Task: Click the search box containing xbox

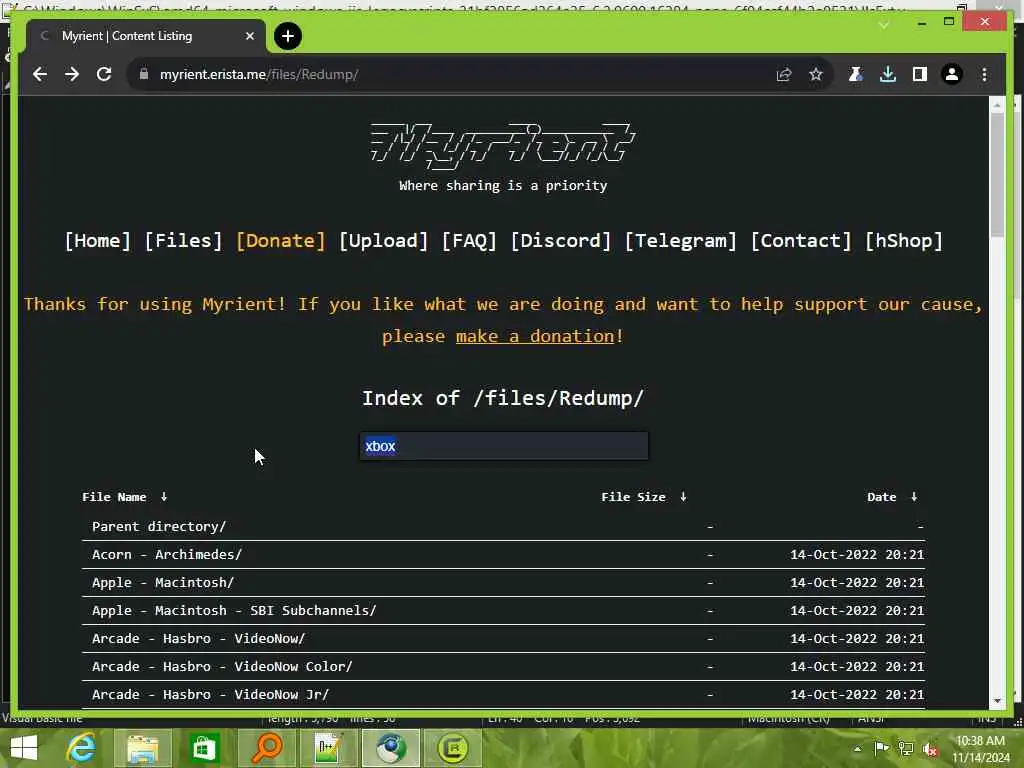Action: click(x=504, y=446)
